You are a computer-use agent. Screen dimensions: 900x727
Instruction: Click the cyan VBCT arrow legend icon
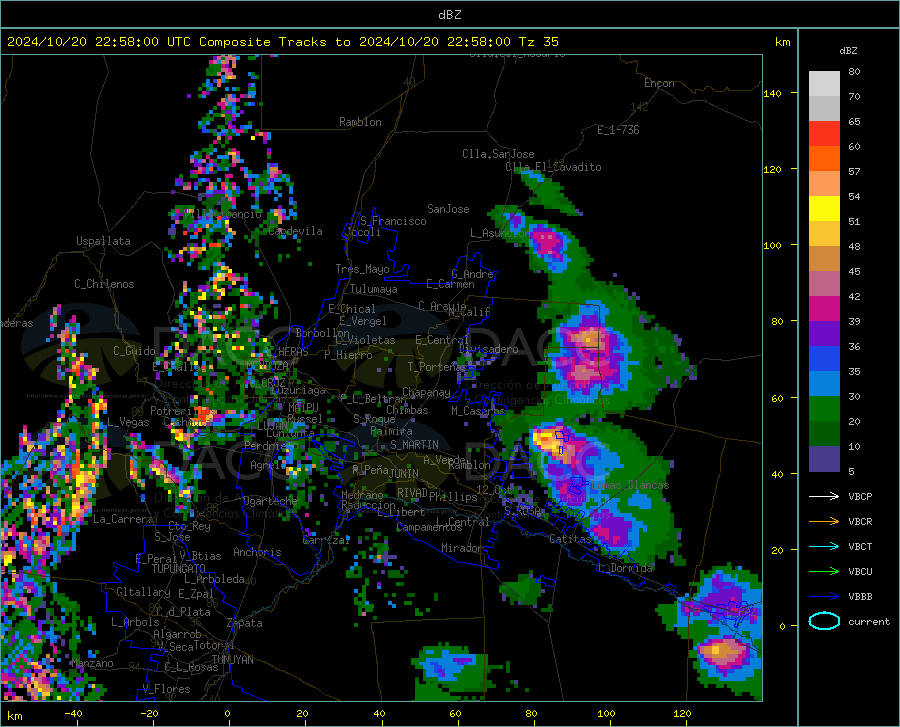[824, 546]
